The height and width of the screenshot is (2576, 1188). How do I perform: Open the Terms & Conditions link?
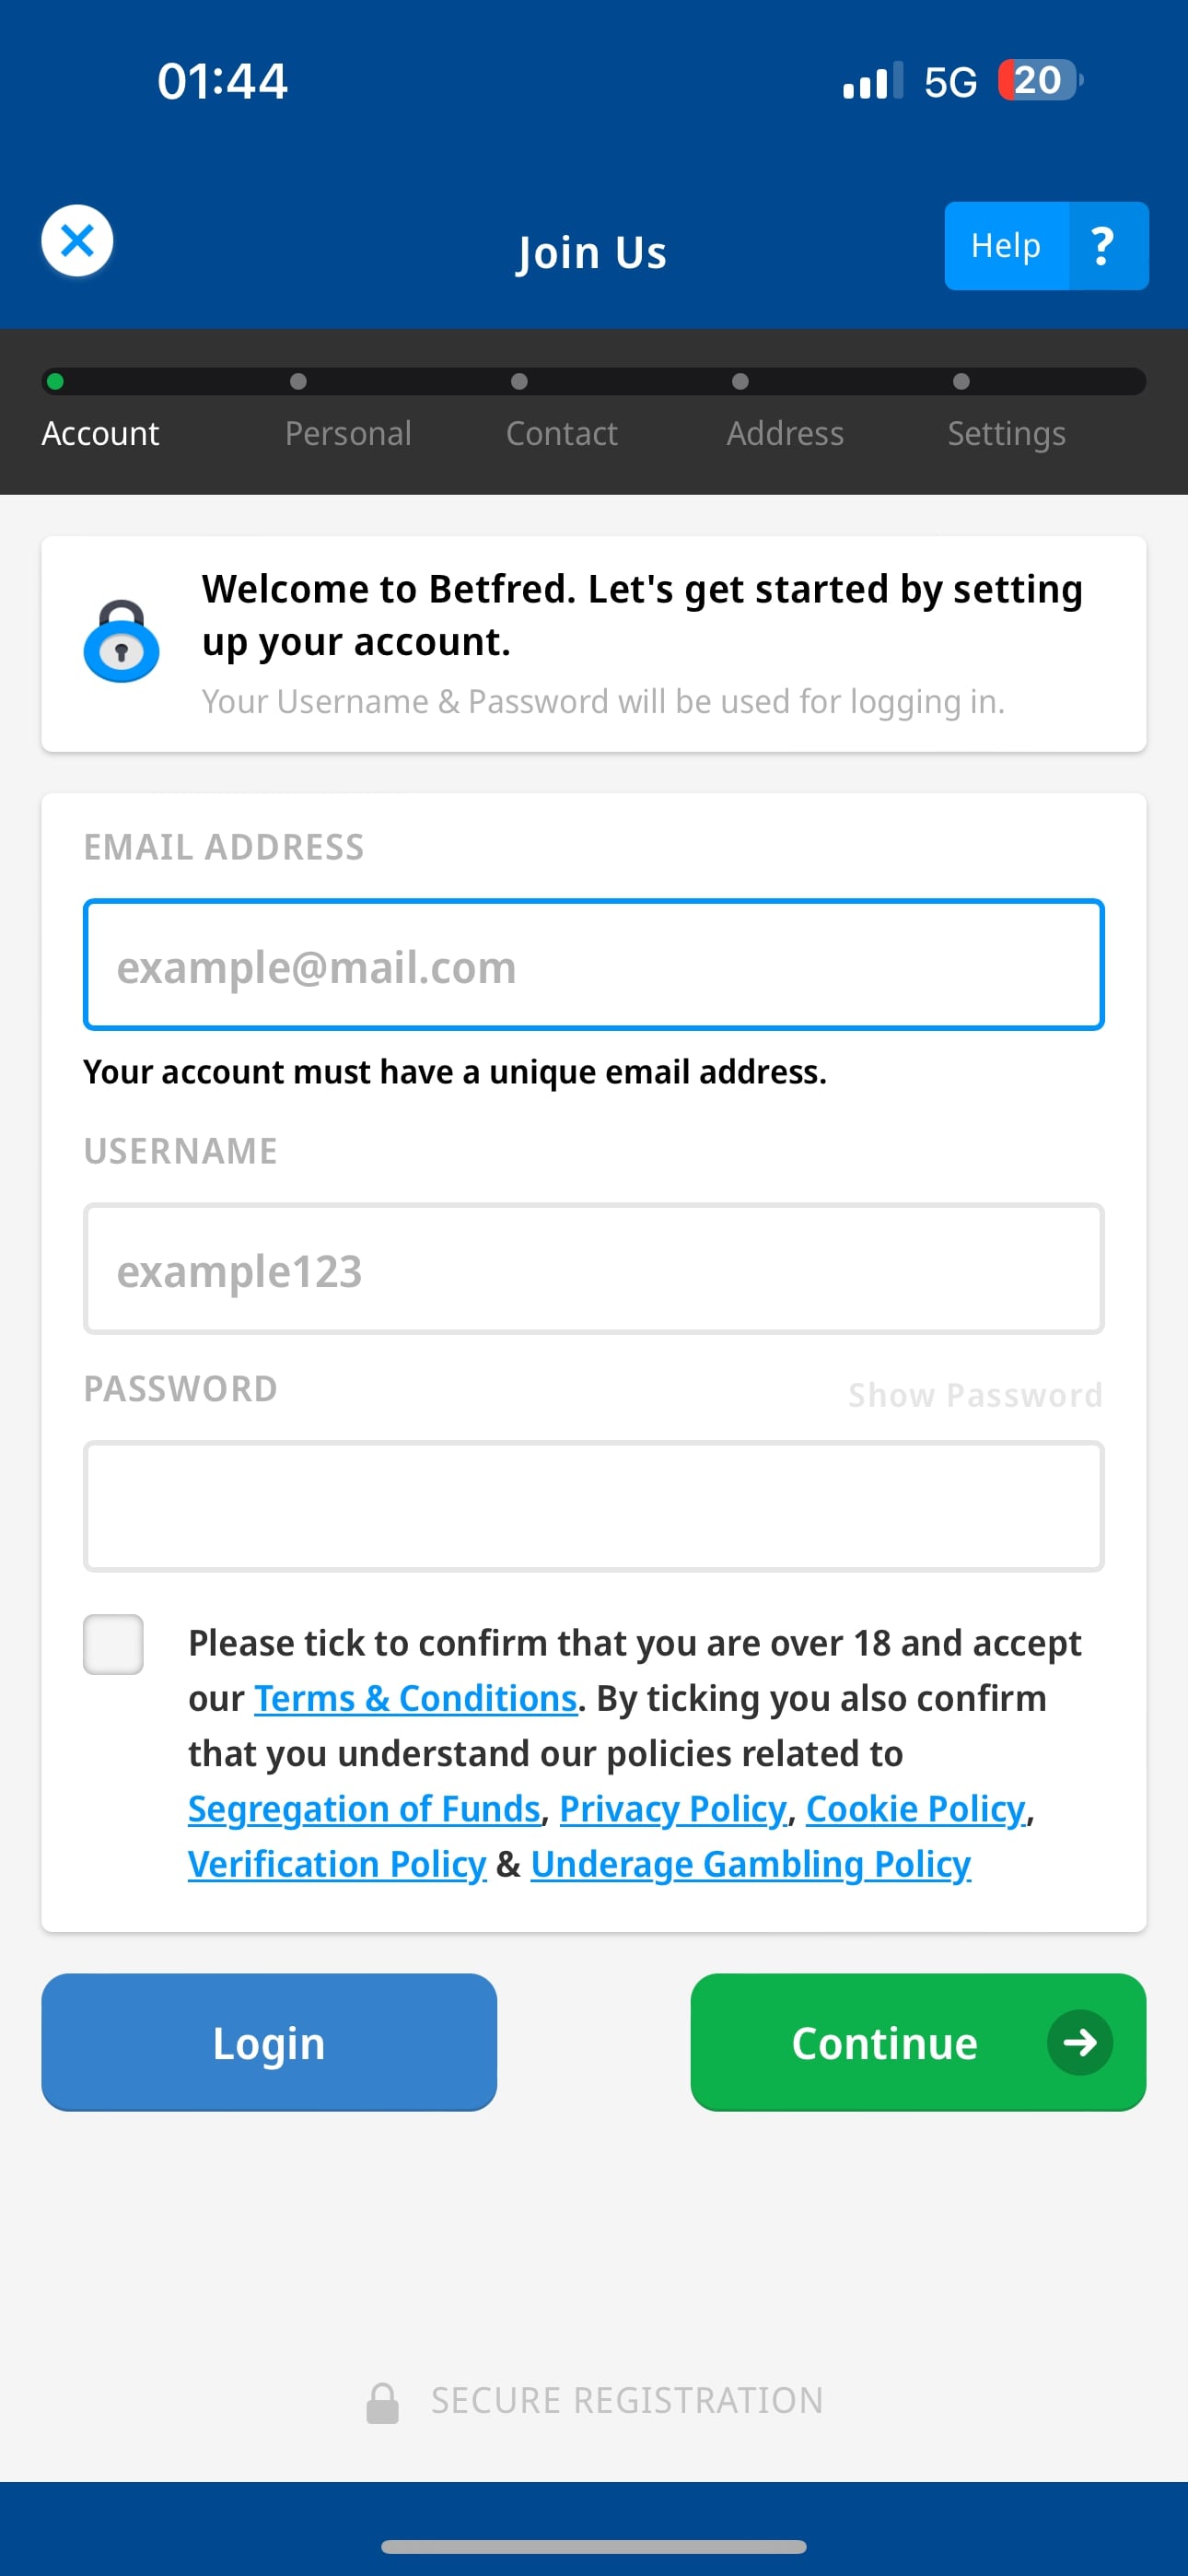pyautogui.click(x=415, y=1697)
